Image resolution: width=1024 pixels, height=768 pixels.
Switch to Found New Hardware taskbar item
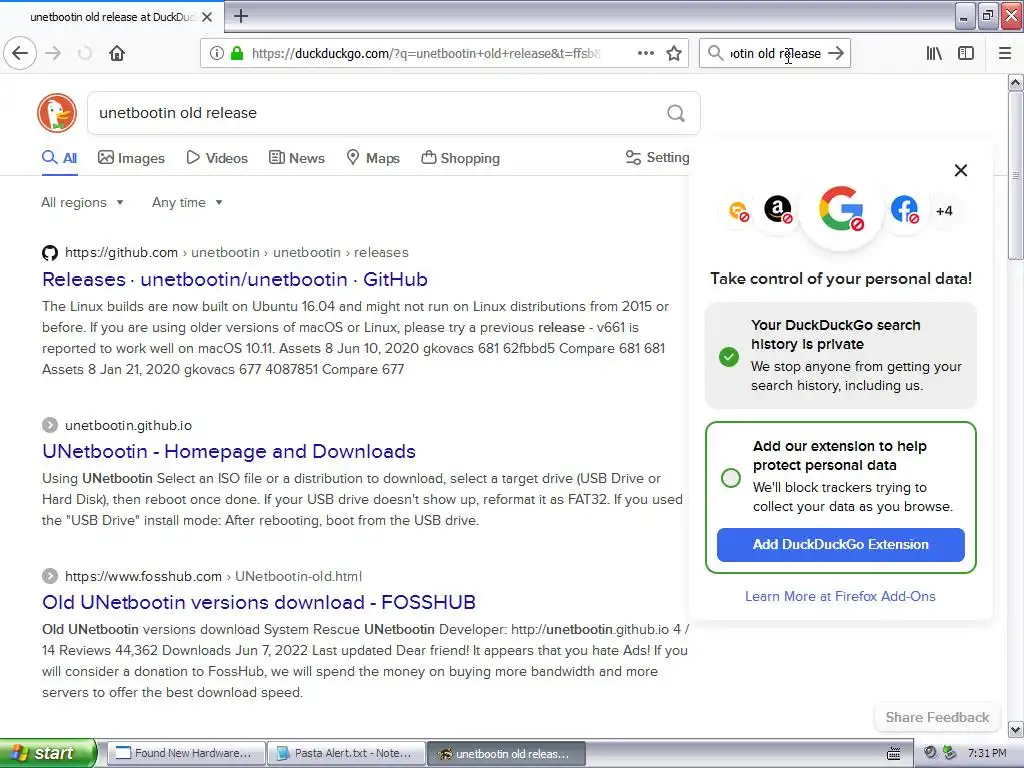click(x=185, y=753)
